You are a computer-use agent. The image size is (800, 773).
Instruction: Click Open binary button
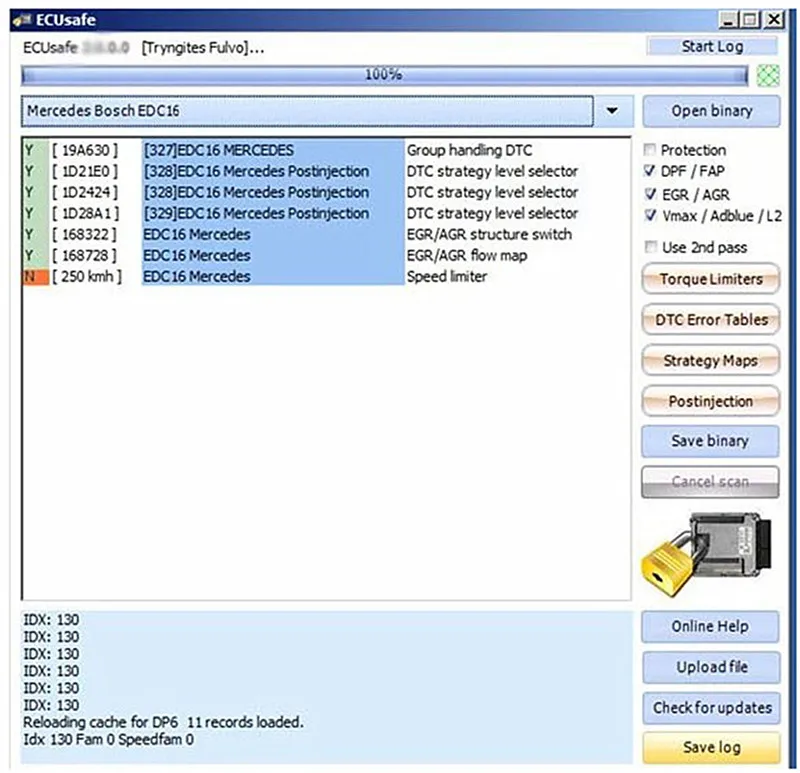click(711, 111)
